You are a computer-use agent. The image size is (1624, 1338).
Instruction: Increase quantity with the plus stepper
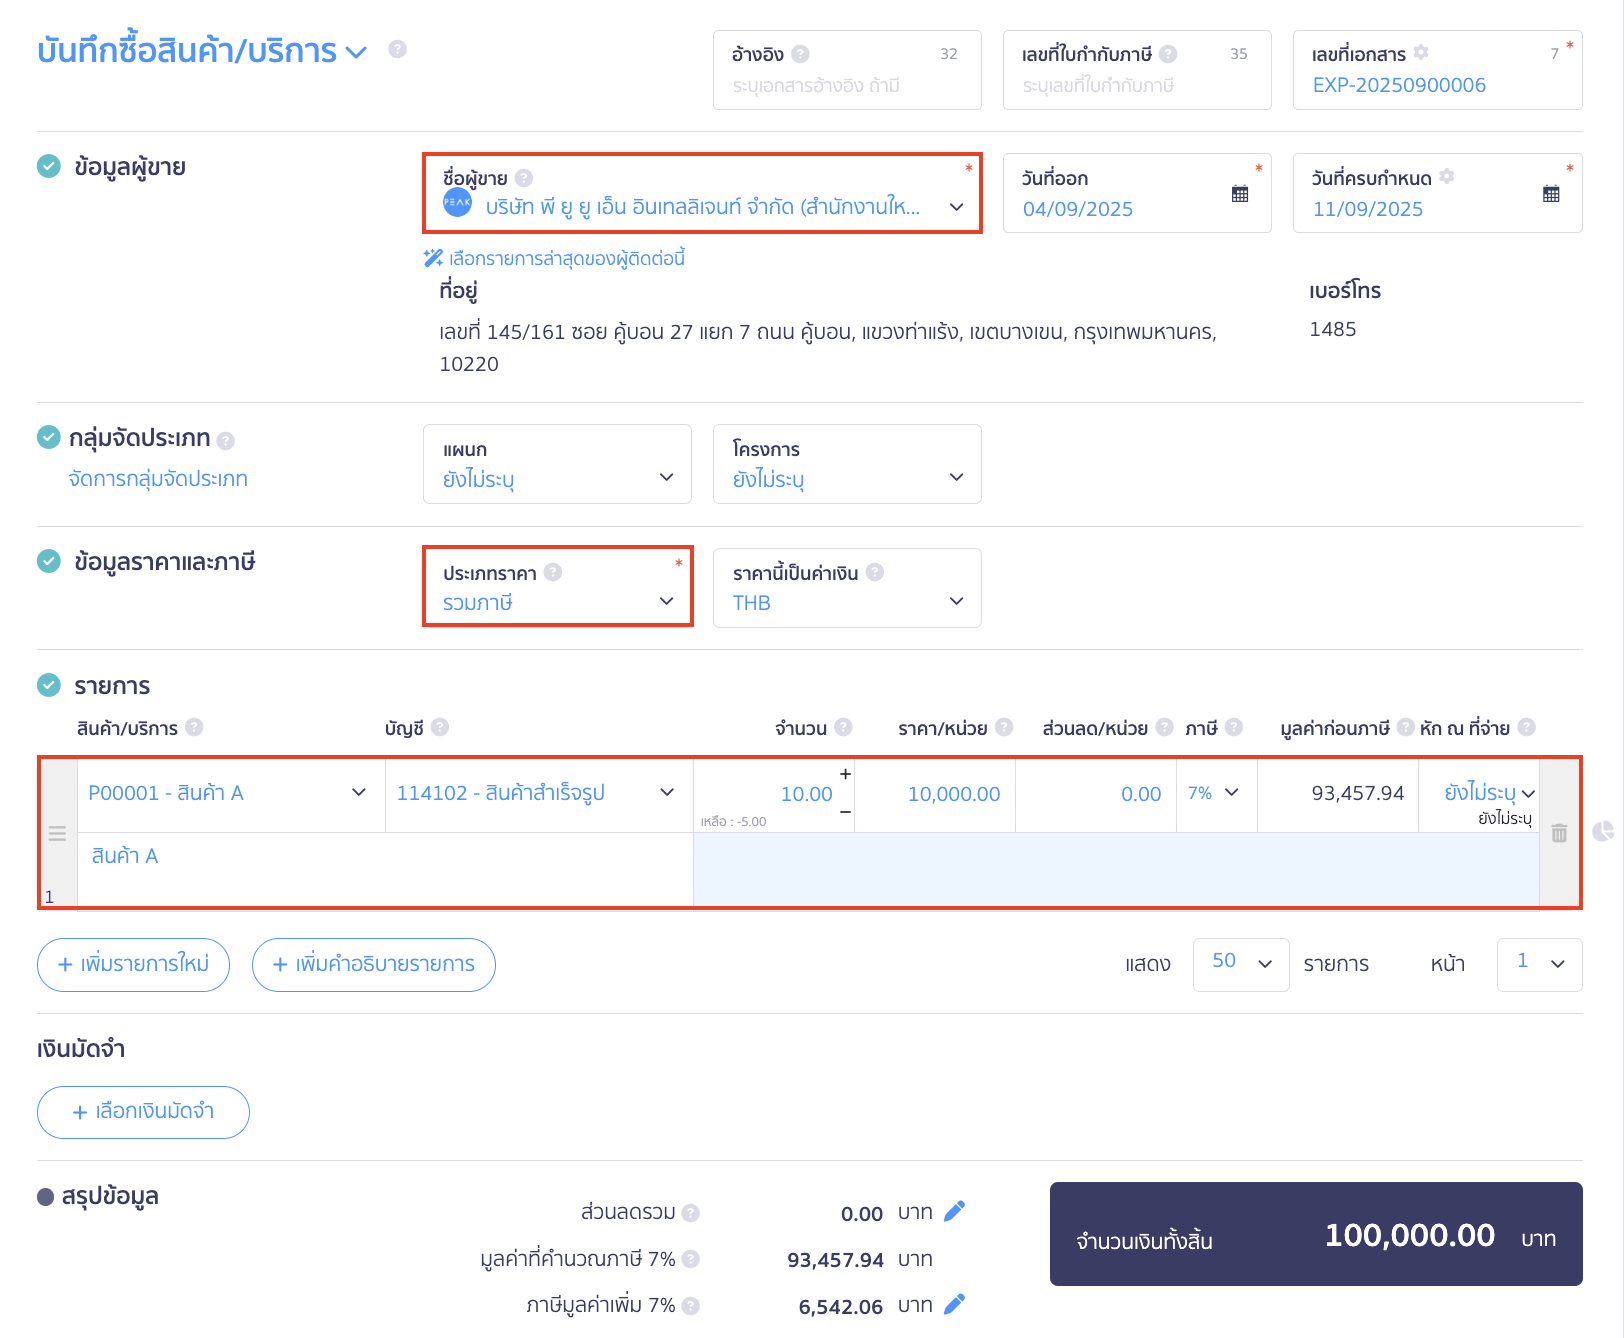click(x=845, y=774)
